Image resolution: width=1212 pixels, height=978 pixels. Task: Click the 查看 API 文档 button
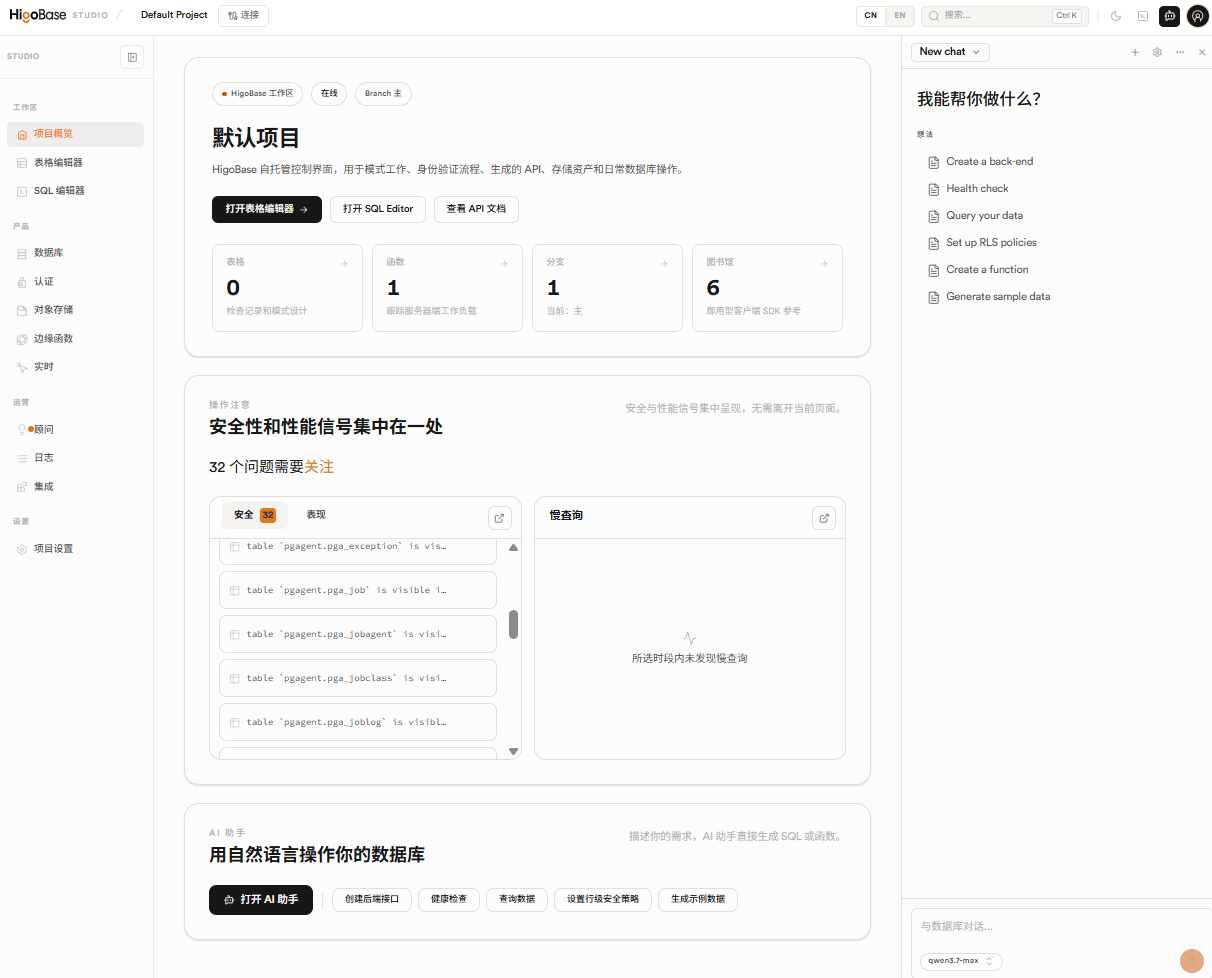tap(476, 209)
